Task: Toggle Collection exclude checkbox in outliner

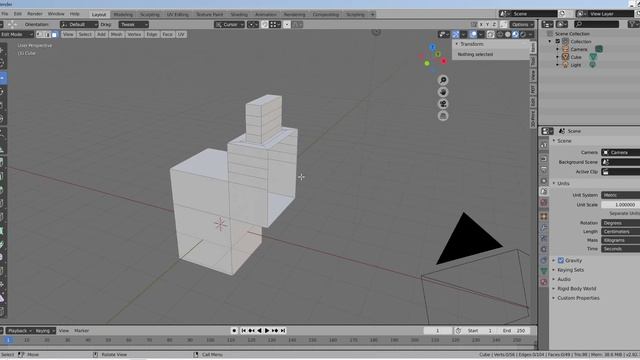Action: (558, 42)
